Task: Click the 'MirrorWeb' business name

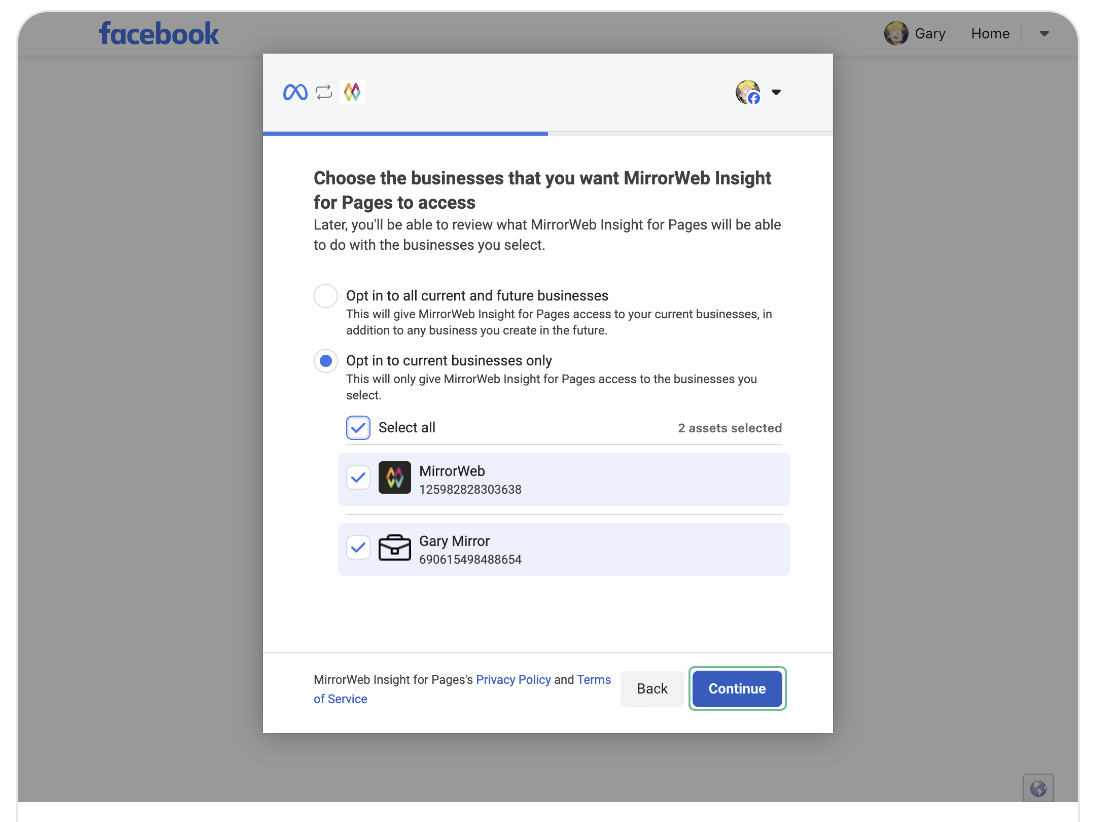Action: [452, 471]
